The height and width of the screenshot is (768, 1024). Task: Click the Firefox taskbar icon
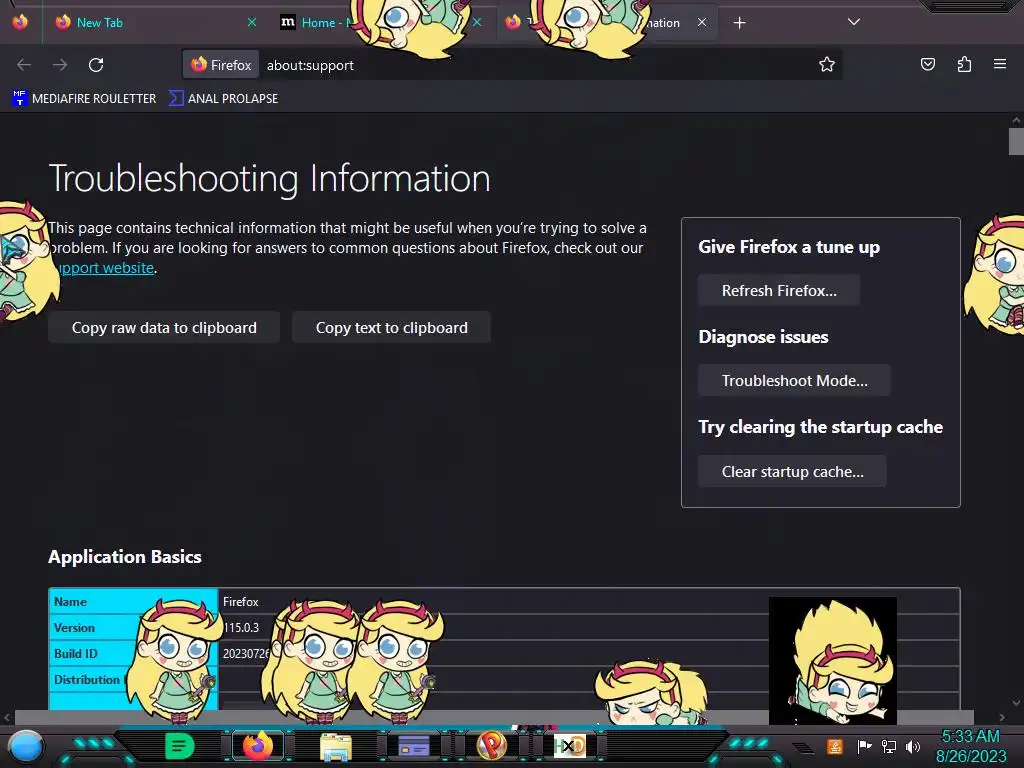click(x=258, y=746)
